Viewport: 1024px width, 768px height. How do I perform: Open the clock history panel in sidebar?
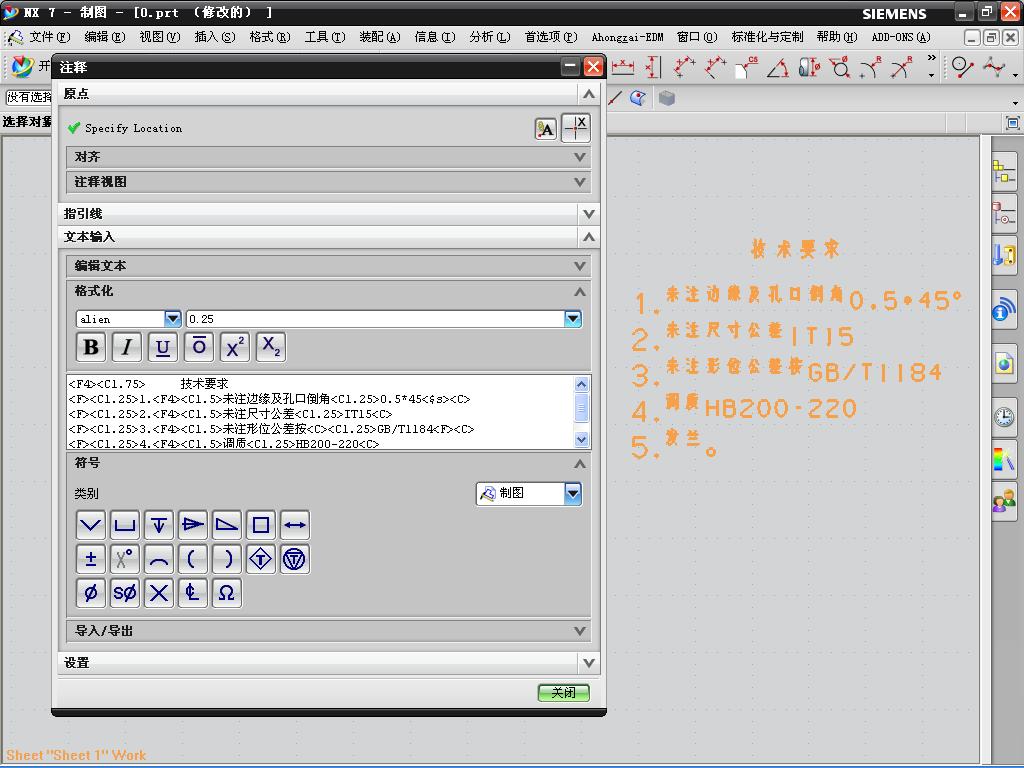[x=1004, y=416]
